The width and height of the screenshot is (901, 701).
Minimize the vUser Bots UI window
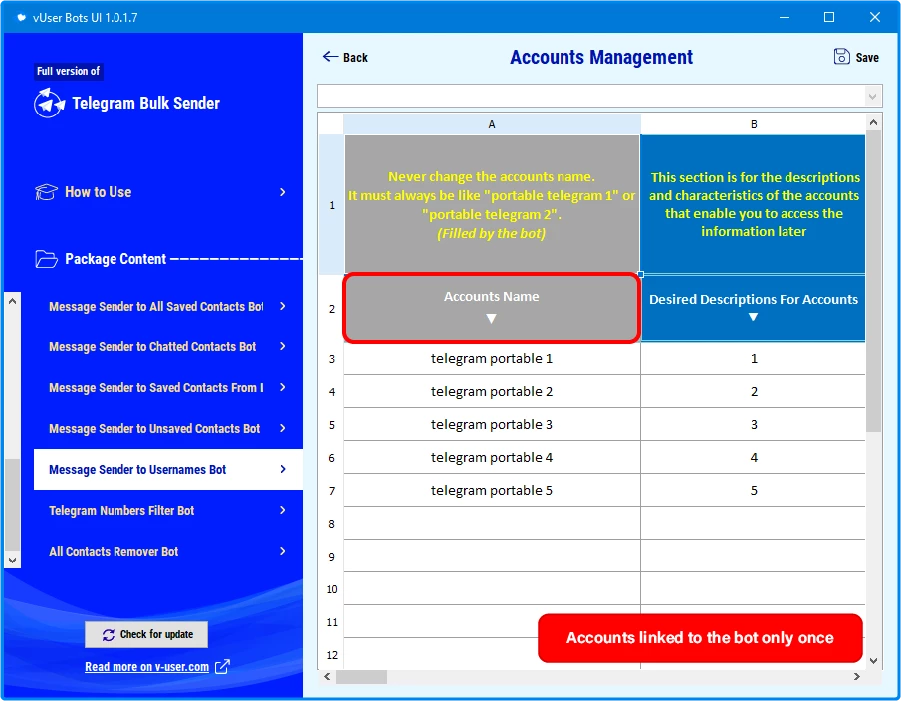click(784, 17)
